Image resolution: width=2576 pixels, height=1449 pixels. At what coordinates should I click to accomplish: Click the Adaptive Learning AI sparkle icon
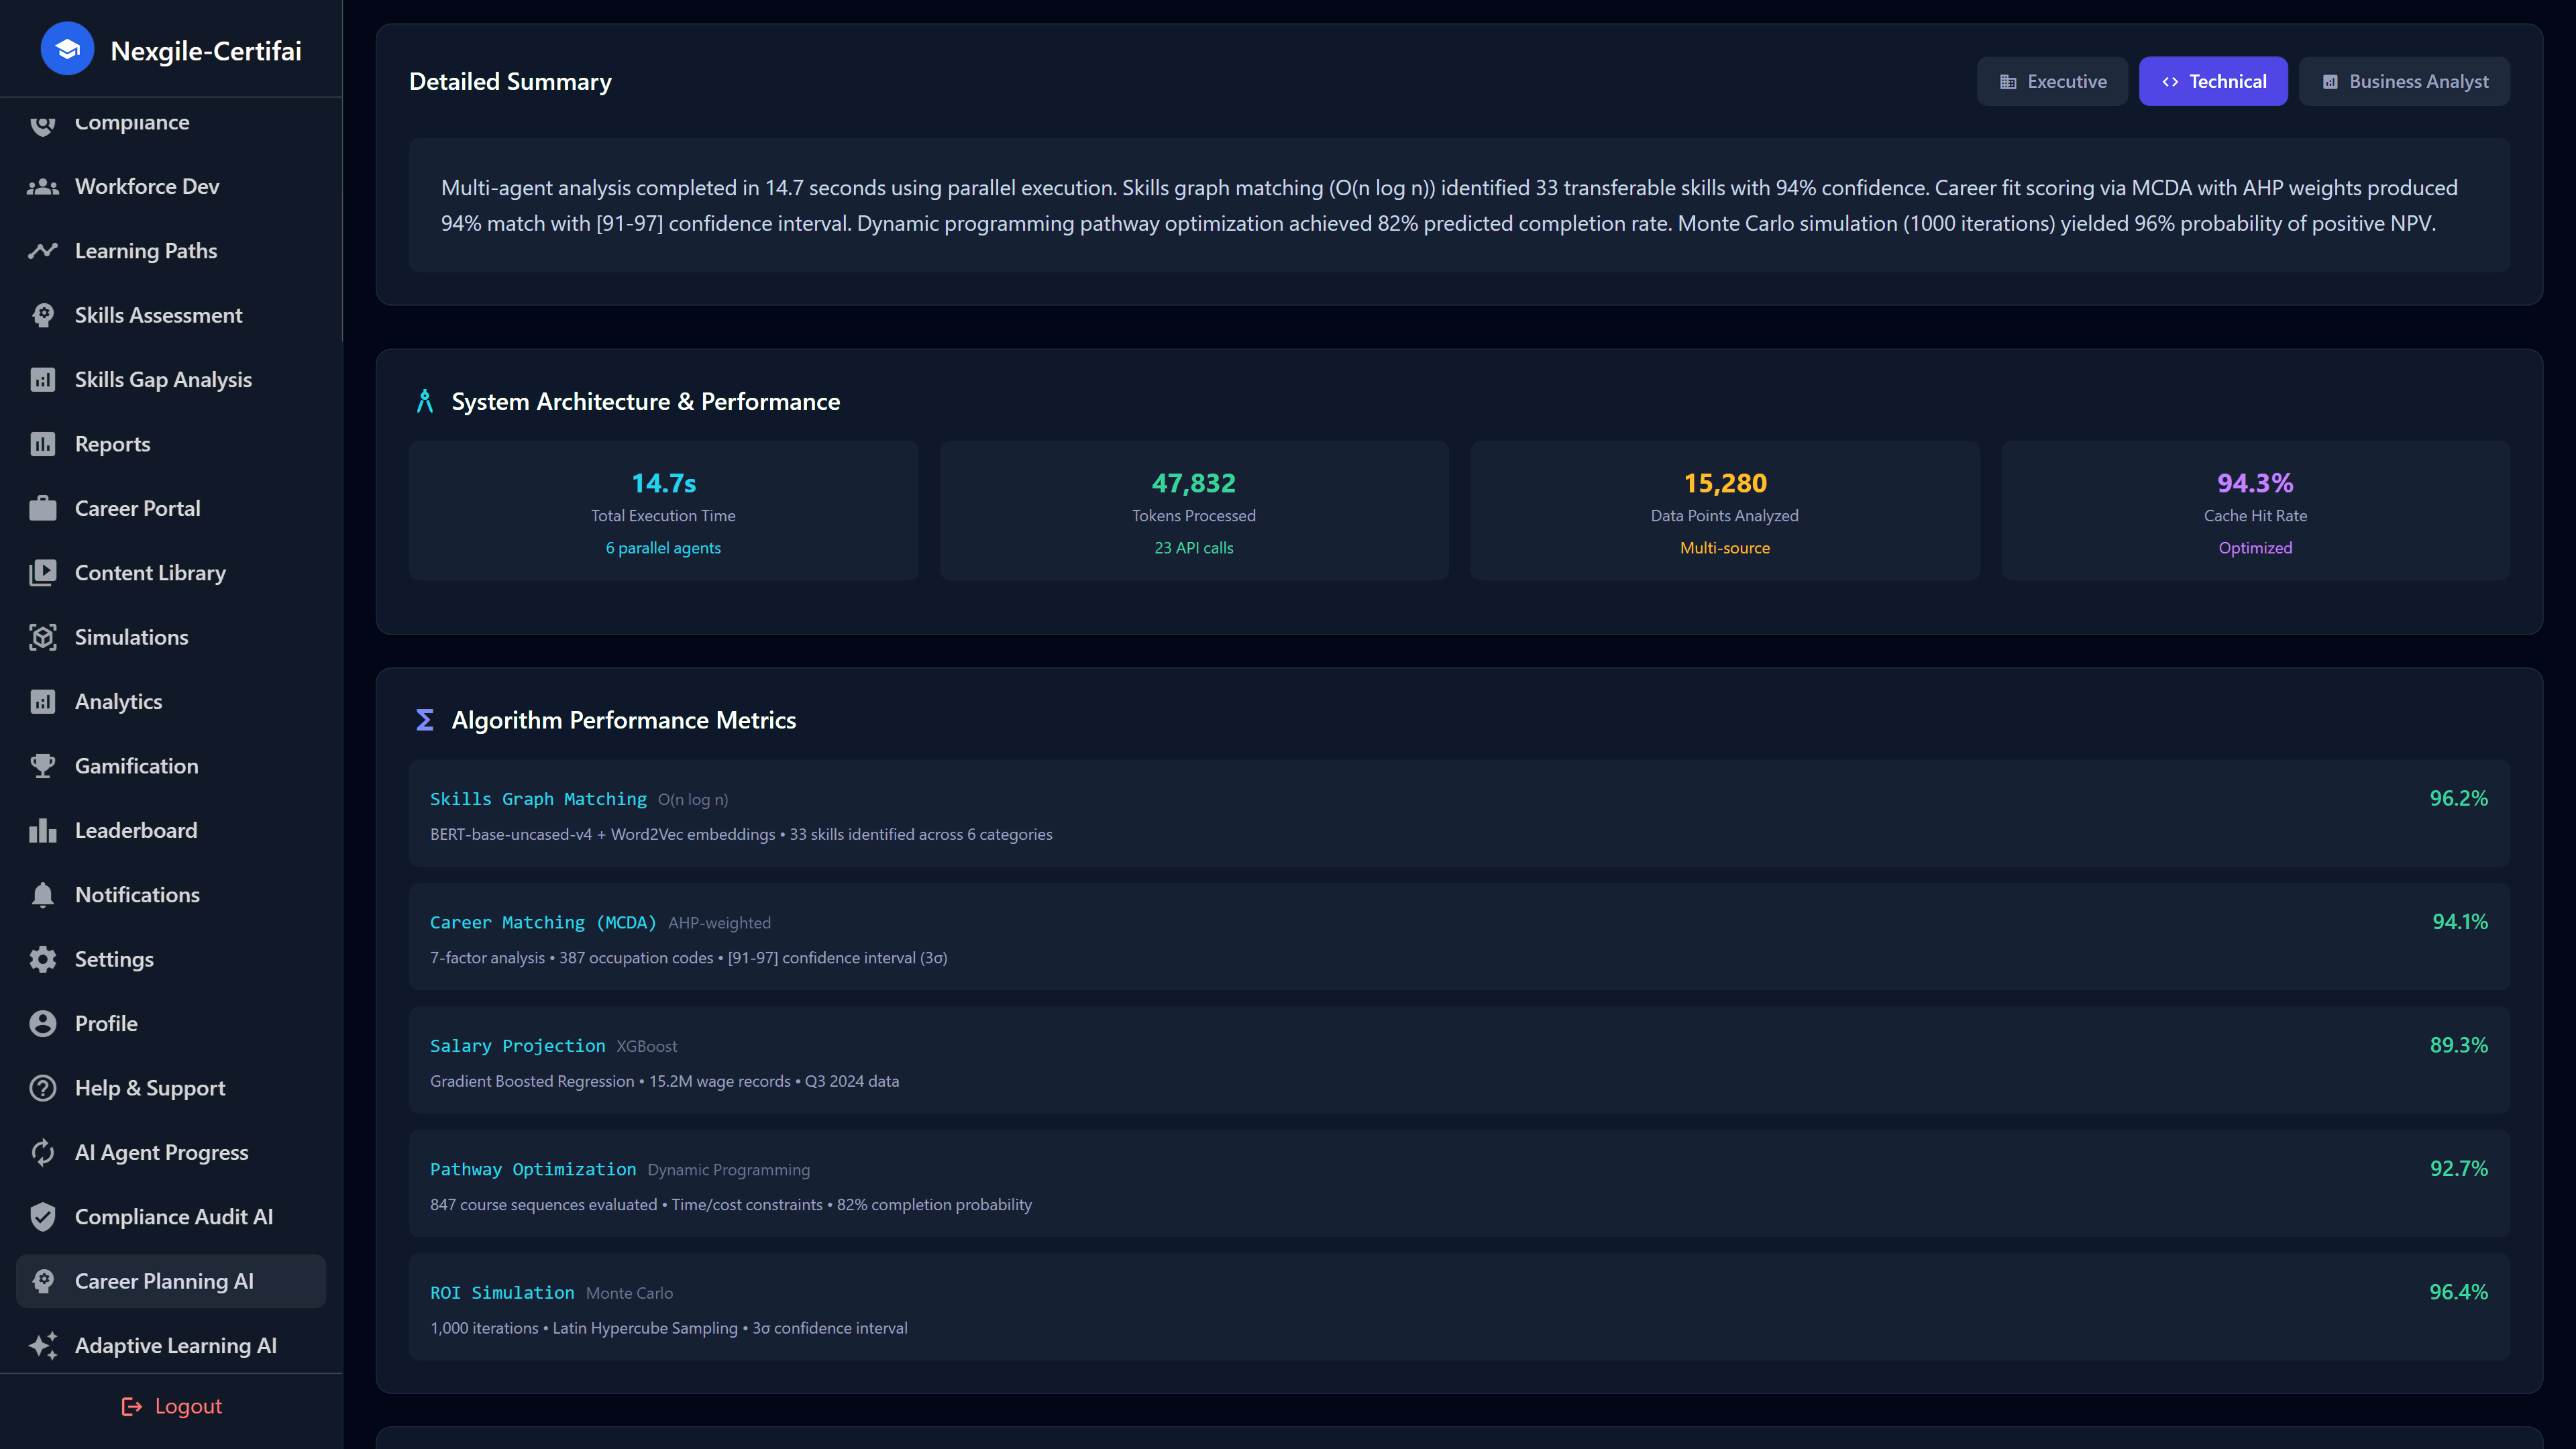(x=42, y=1346)
